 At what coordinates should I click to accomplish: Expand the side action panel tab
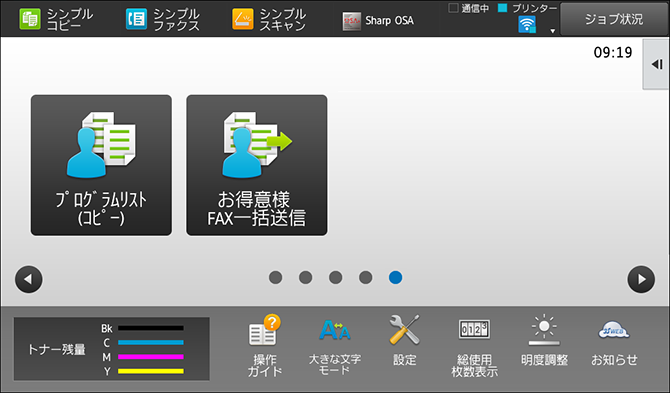pos(656,65)
